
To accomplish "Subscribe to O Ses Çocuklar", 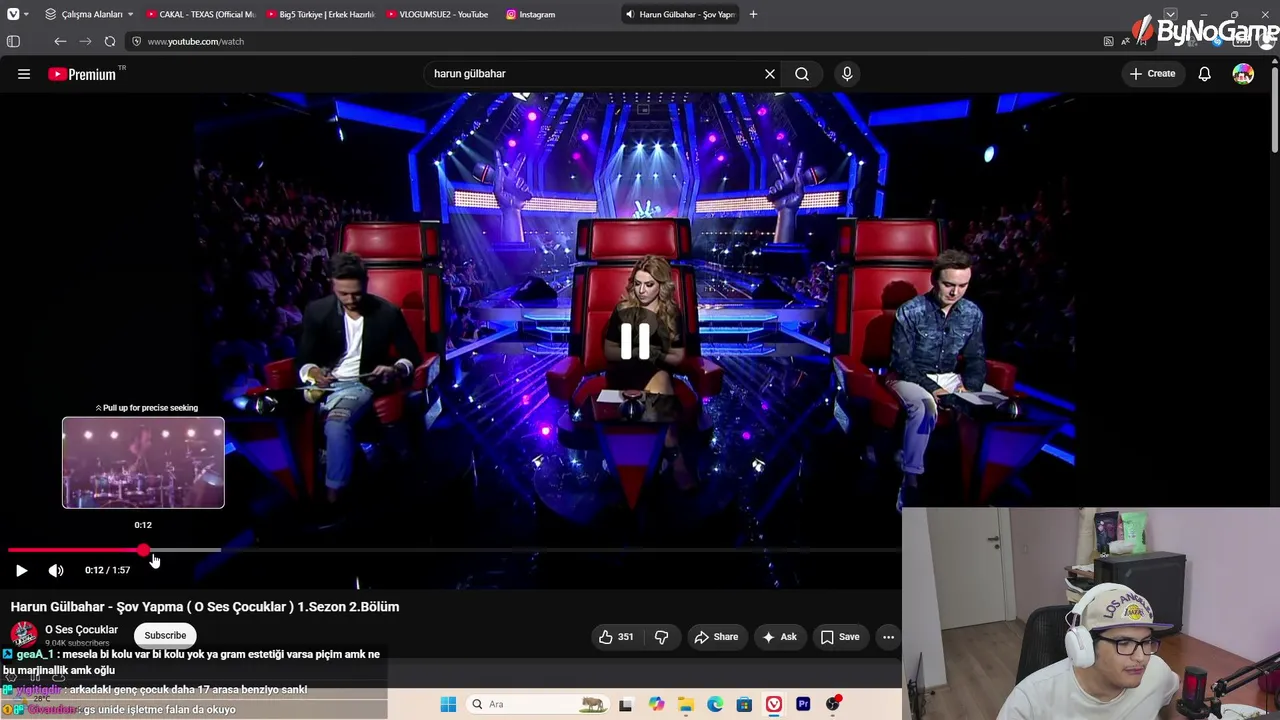I will click(x=165, y=636).
